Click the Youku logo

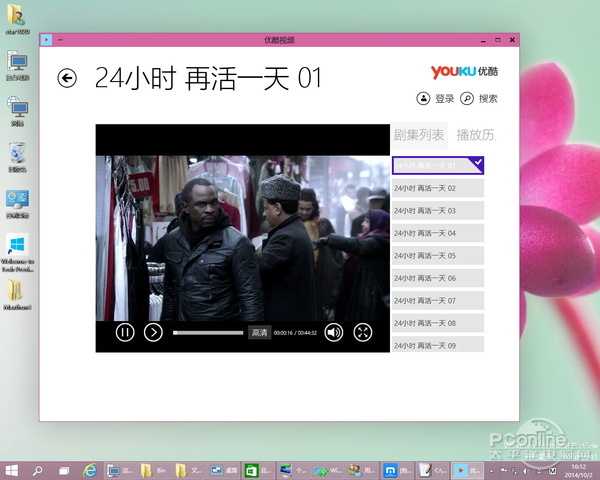pos(464,72)
